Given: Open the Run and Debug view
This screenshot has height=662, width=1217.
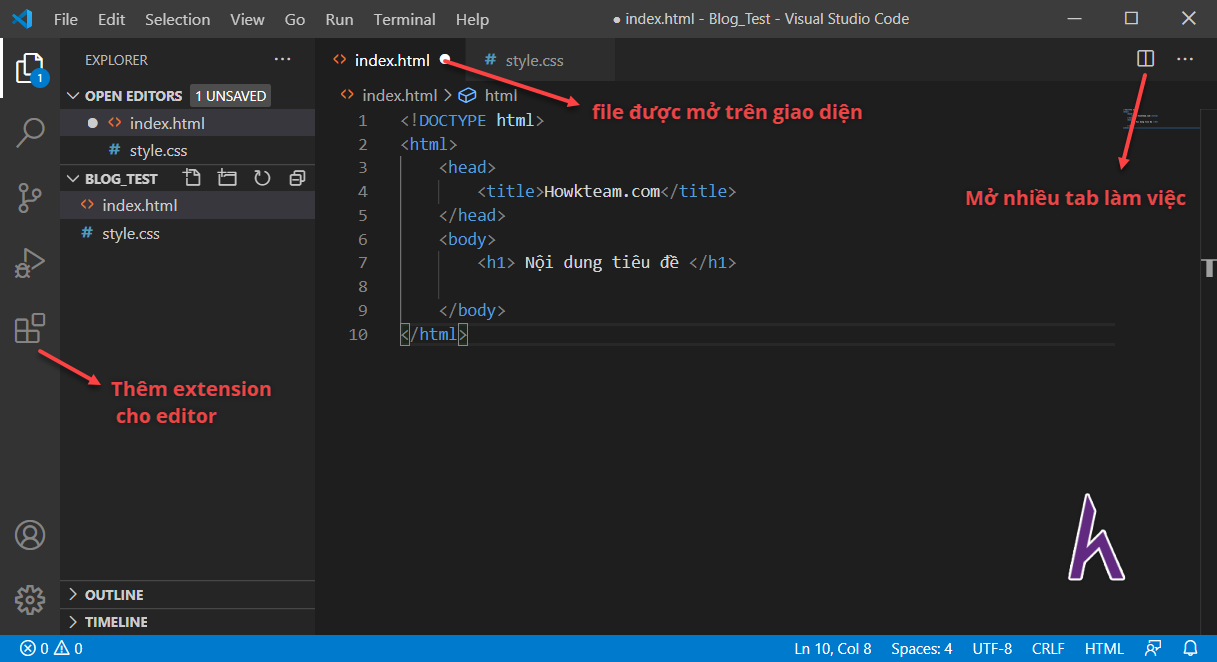Looking at the screenshot, I should click(x=30, y=263).
